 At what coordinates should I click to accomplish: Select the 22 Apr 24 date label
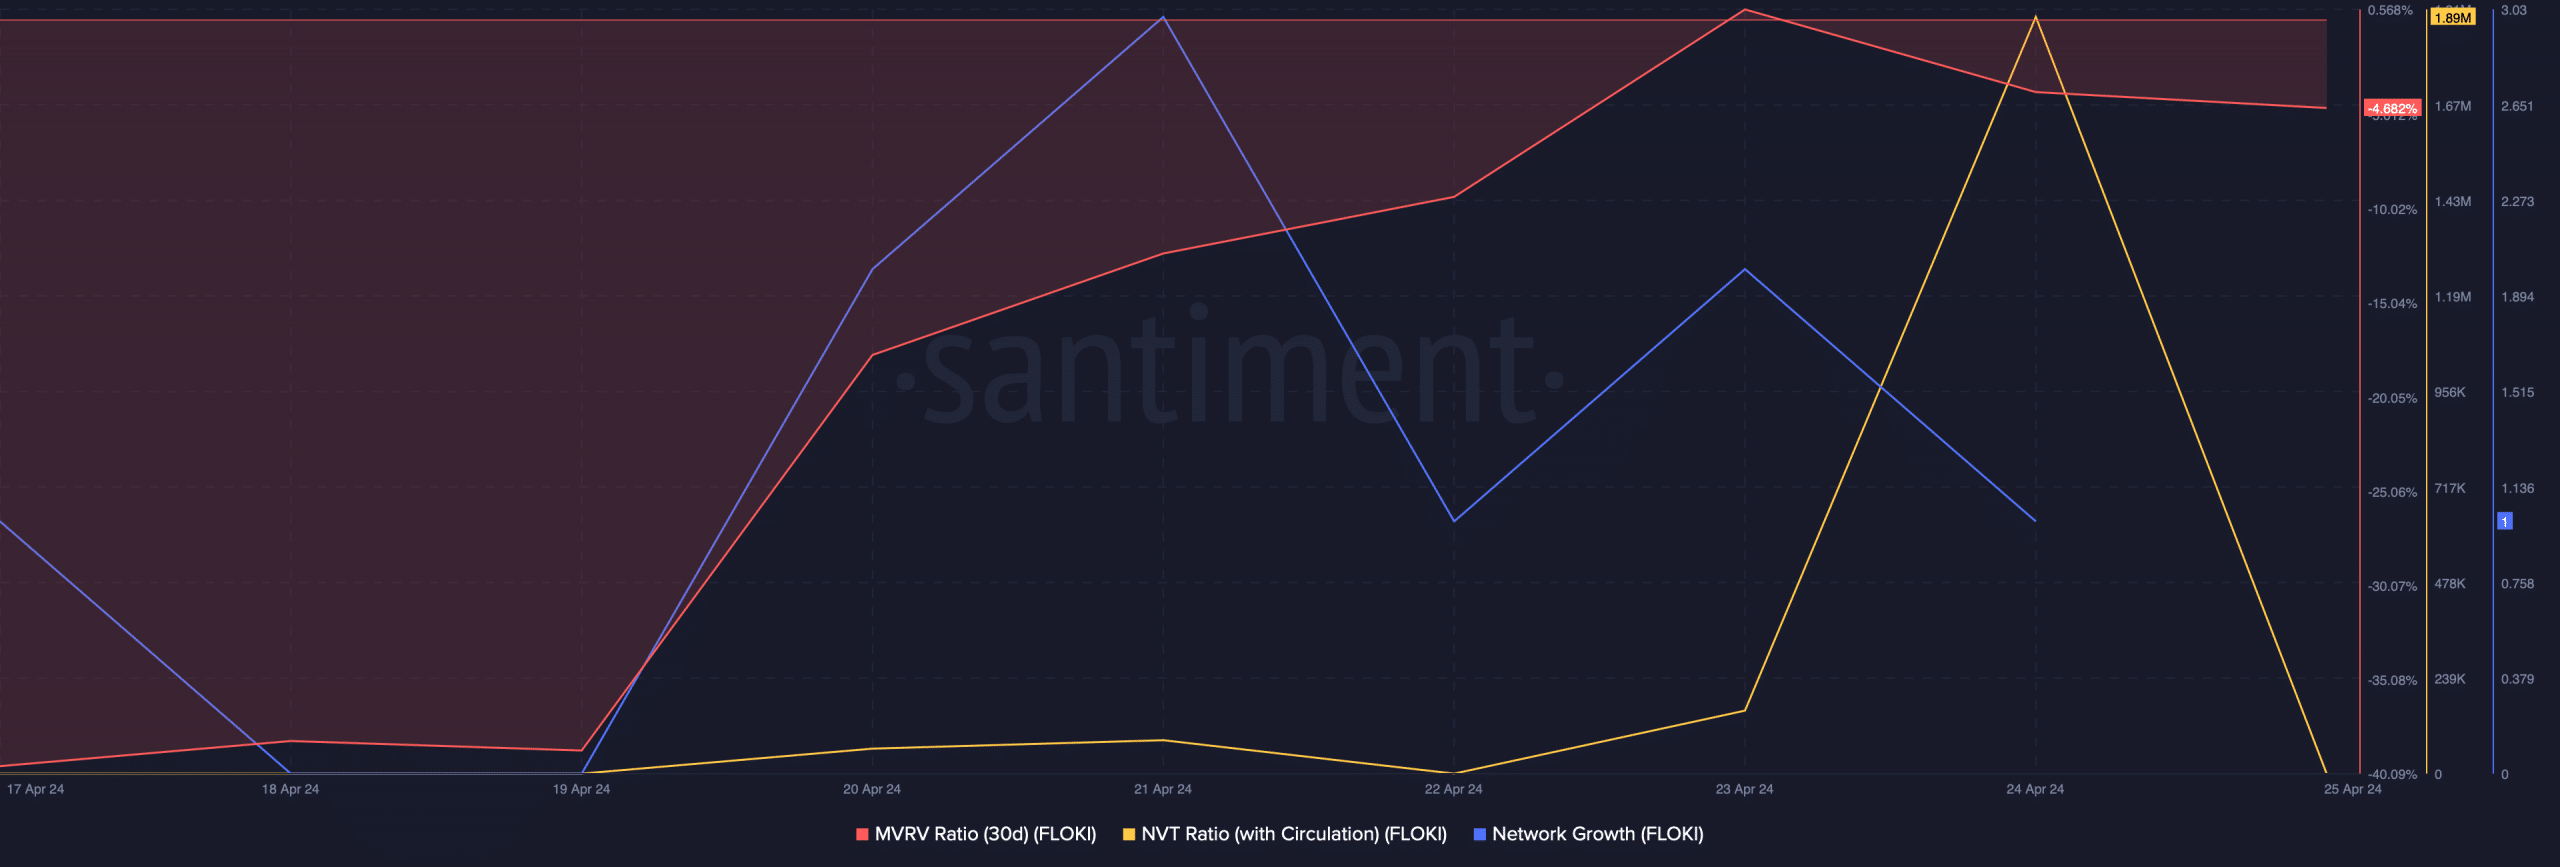(x=1454, y=789)
